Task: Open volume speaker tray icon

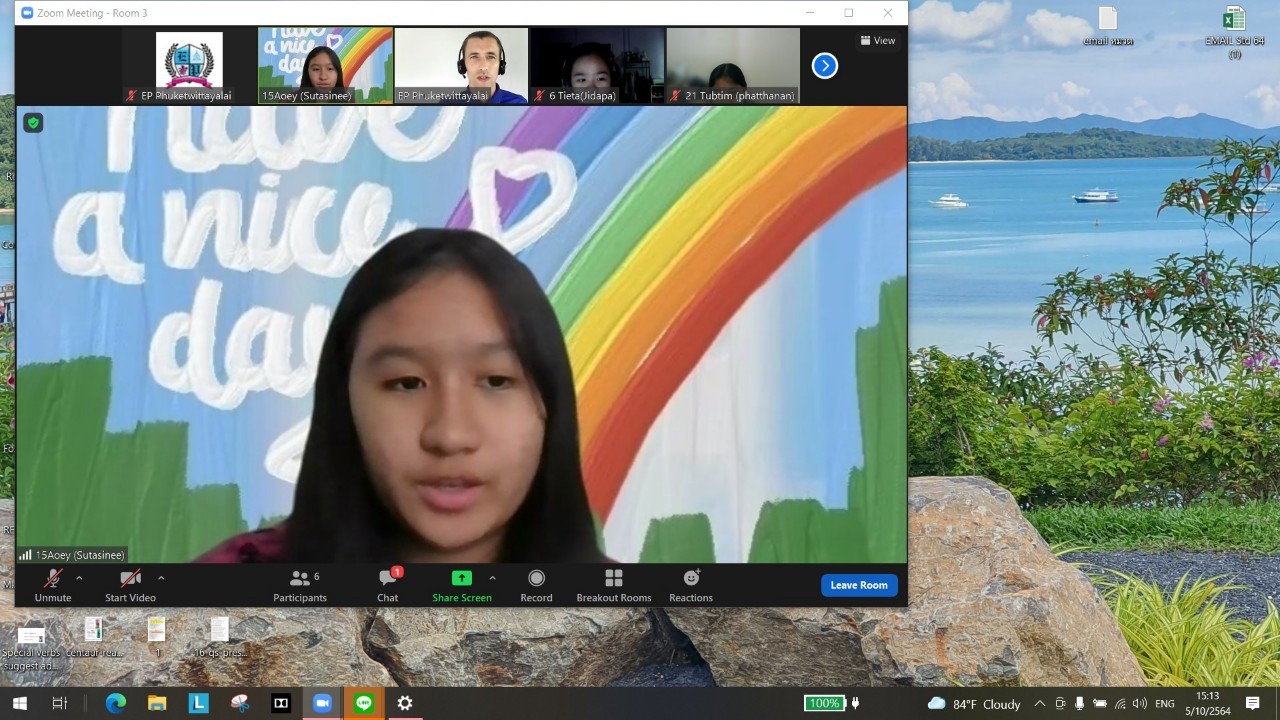Action: (1140, 704)
